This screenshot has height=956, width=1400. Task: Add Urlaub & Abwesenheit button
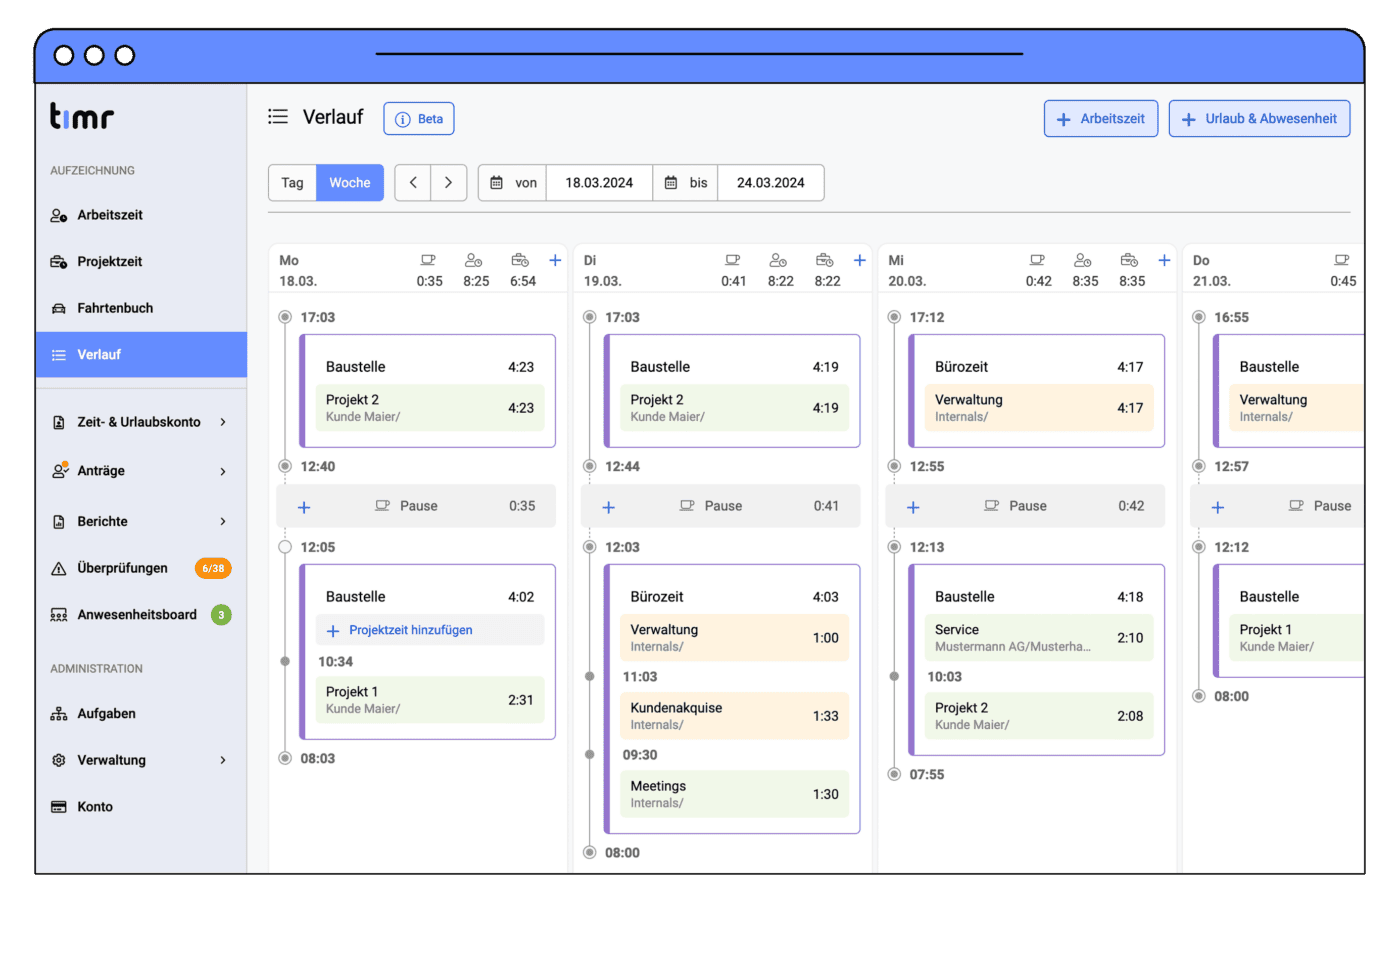(1259, 118)
